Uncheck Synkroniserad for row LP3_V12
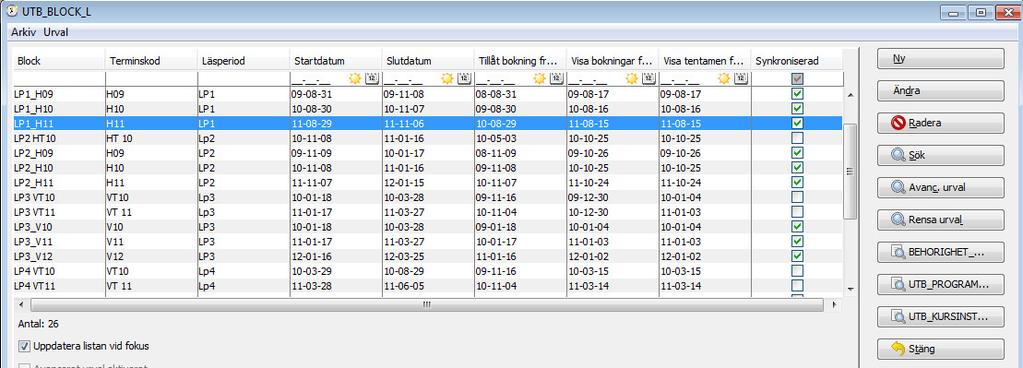The height and width of the screenshot is (368, 1023). tap(797, 256)
